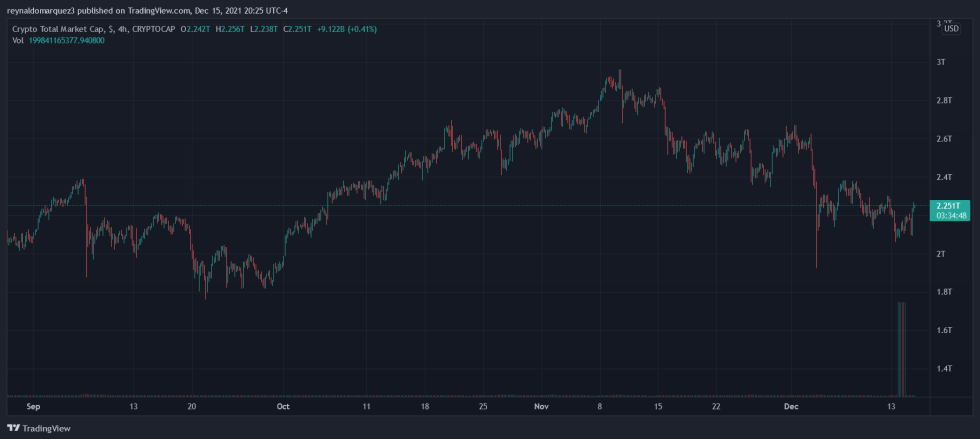Select the current price label 2.251T

[946, 204]
